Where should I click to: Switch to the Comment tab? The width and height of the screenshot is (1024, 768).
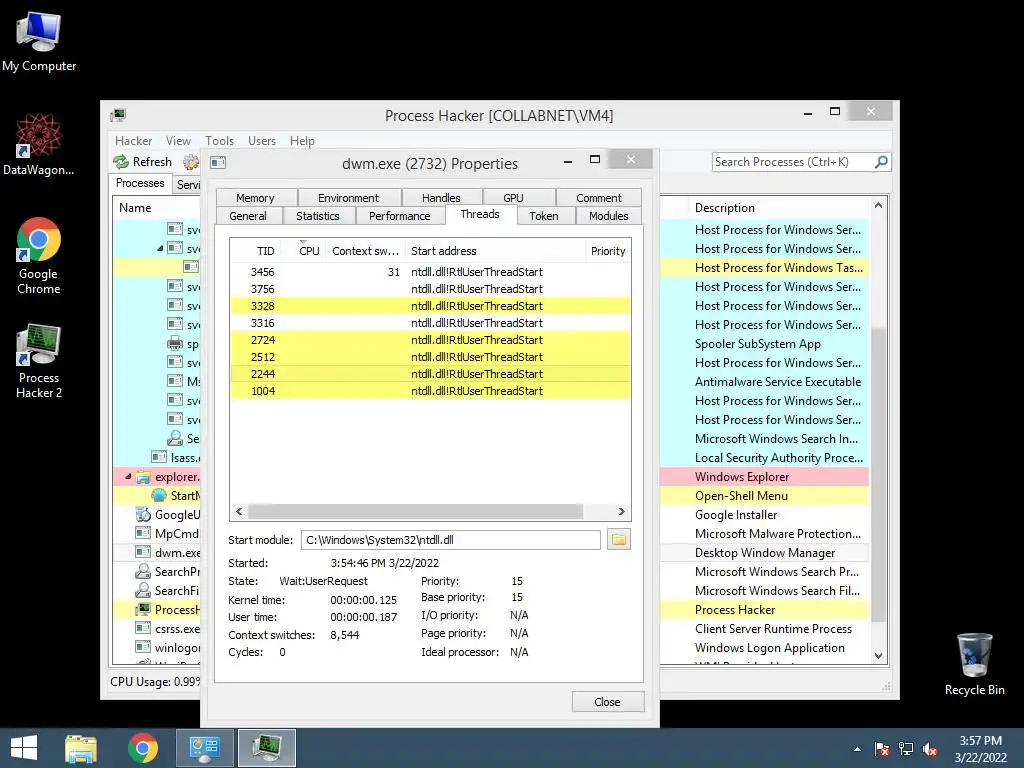pos(599,198)
